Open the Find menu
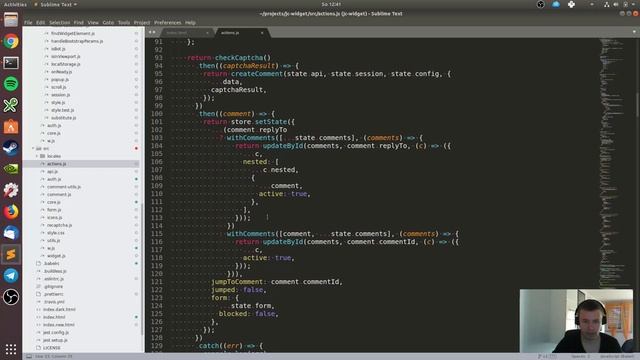Screen dimensions: 640x360 79,22
